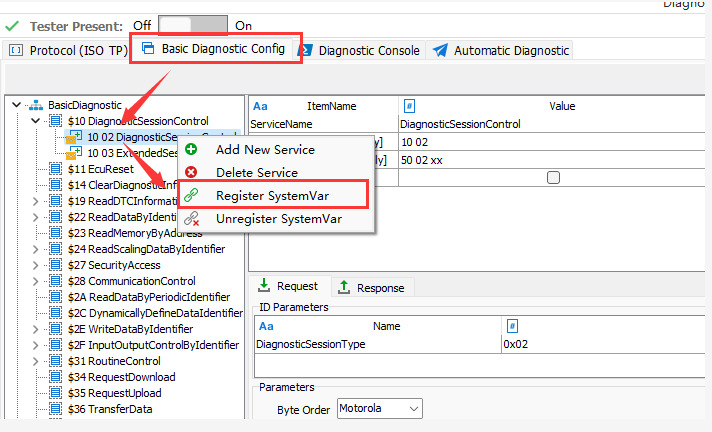Switch to the Diagnostic Console tab
712x432 pixels.
click(360, 50)
